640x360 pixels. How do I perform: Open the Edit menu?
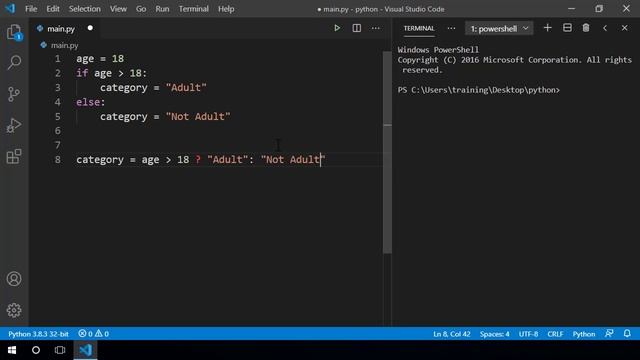[53, 9]
